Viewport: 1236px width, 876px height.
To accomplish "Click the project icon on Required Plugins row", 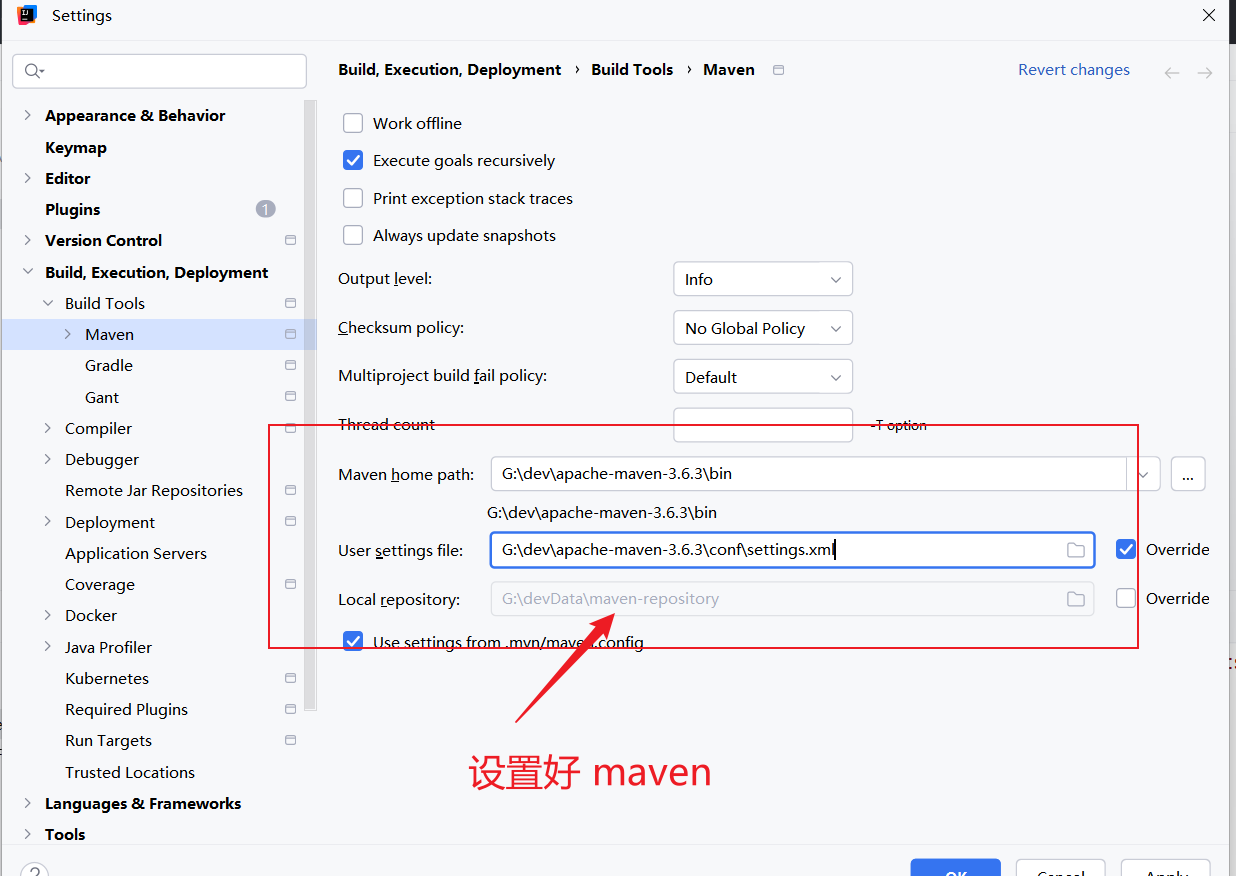I will point(291,709).
